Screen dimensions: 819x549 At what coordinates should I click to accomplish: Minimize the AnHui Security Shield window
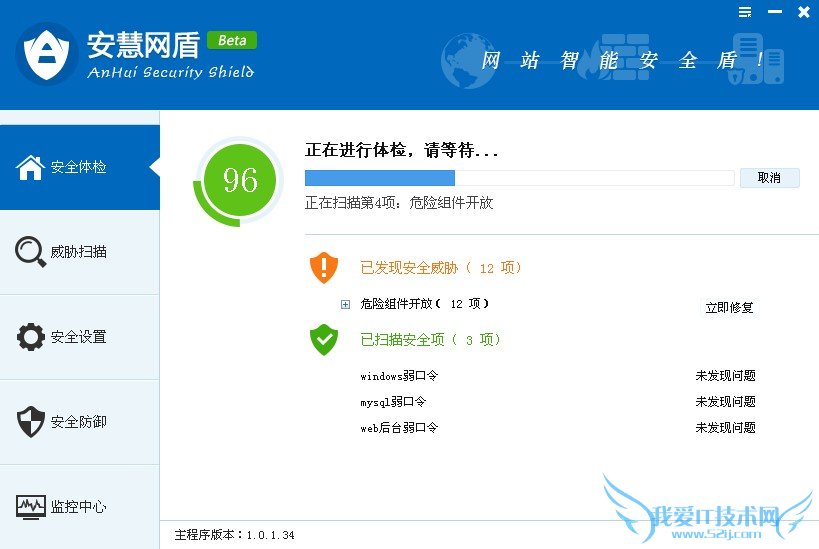tap(775, 11)
